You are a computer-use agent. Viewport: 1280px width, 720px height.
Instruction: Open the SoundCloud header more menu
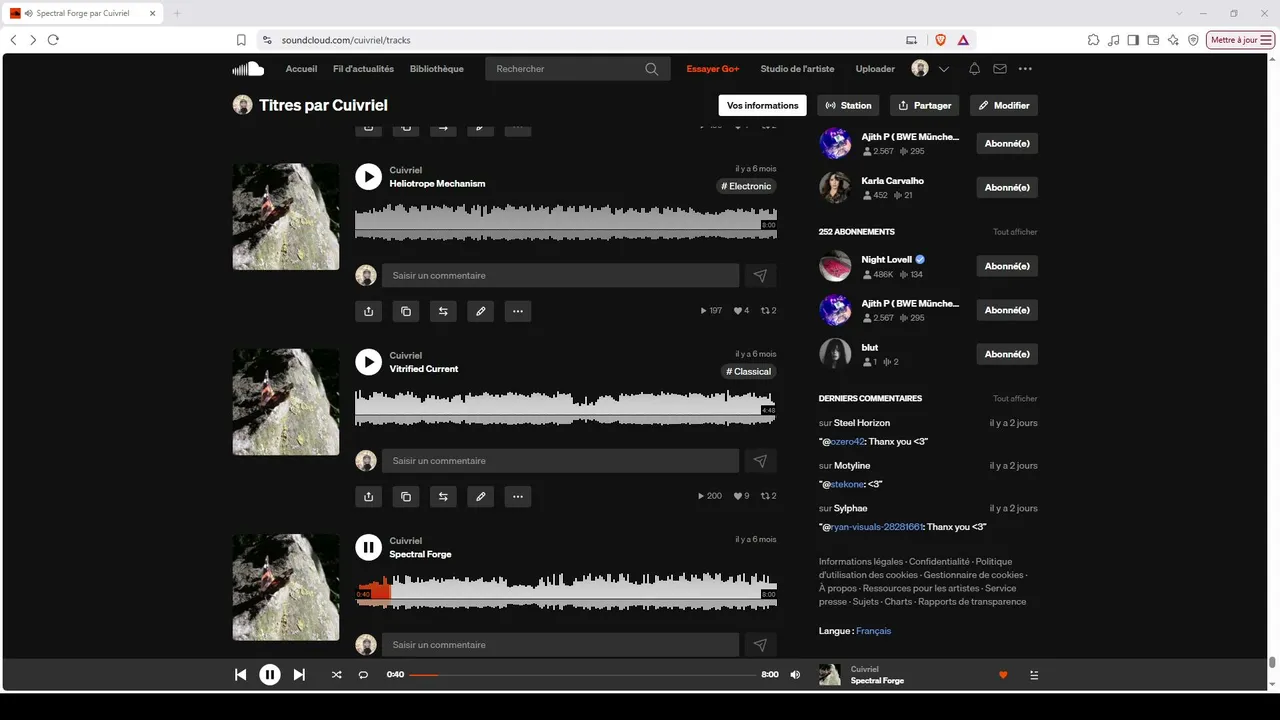pyautogui.click(x=1025, y=69)
